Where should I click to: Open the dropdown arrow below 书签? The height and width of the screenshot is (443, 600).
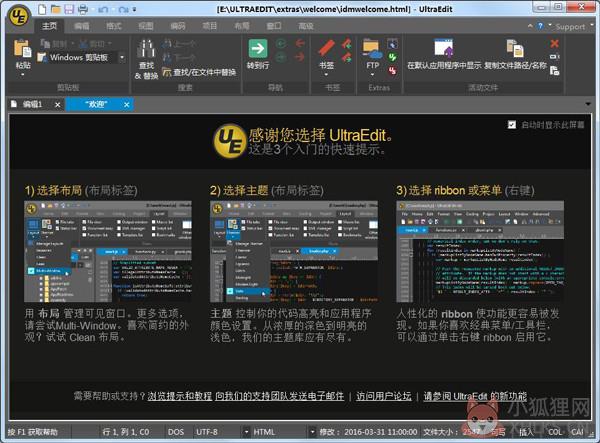[x=326, y=75]
